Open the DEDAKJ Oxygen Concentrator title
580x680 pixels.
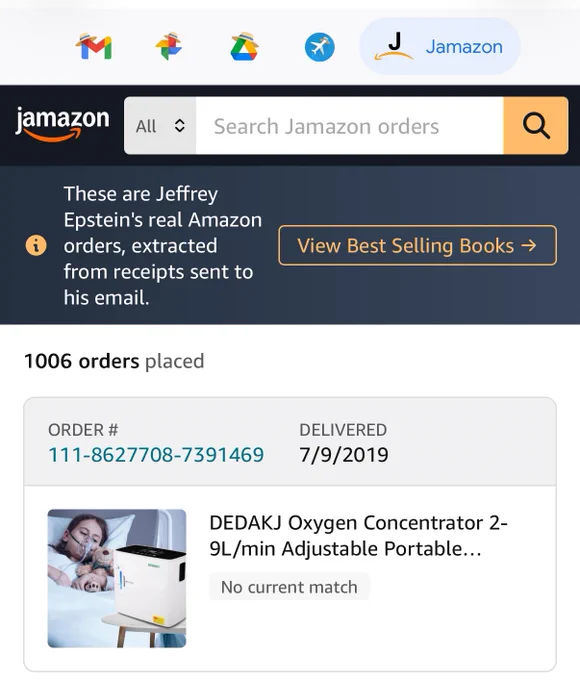[358, 536]
